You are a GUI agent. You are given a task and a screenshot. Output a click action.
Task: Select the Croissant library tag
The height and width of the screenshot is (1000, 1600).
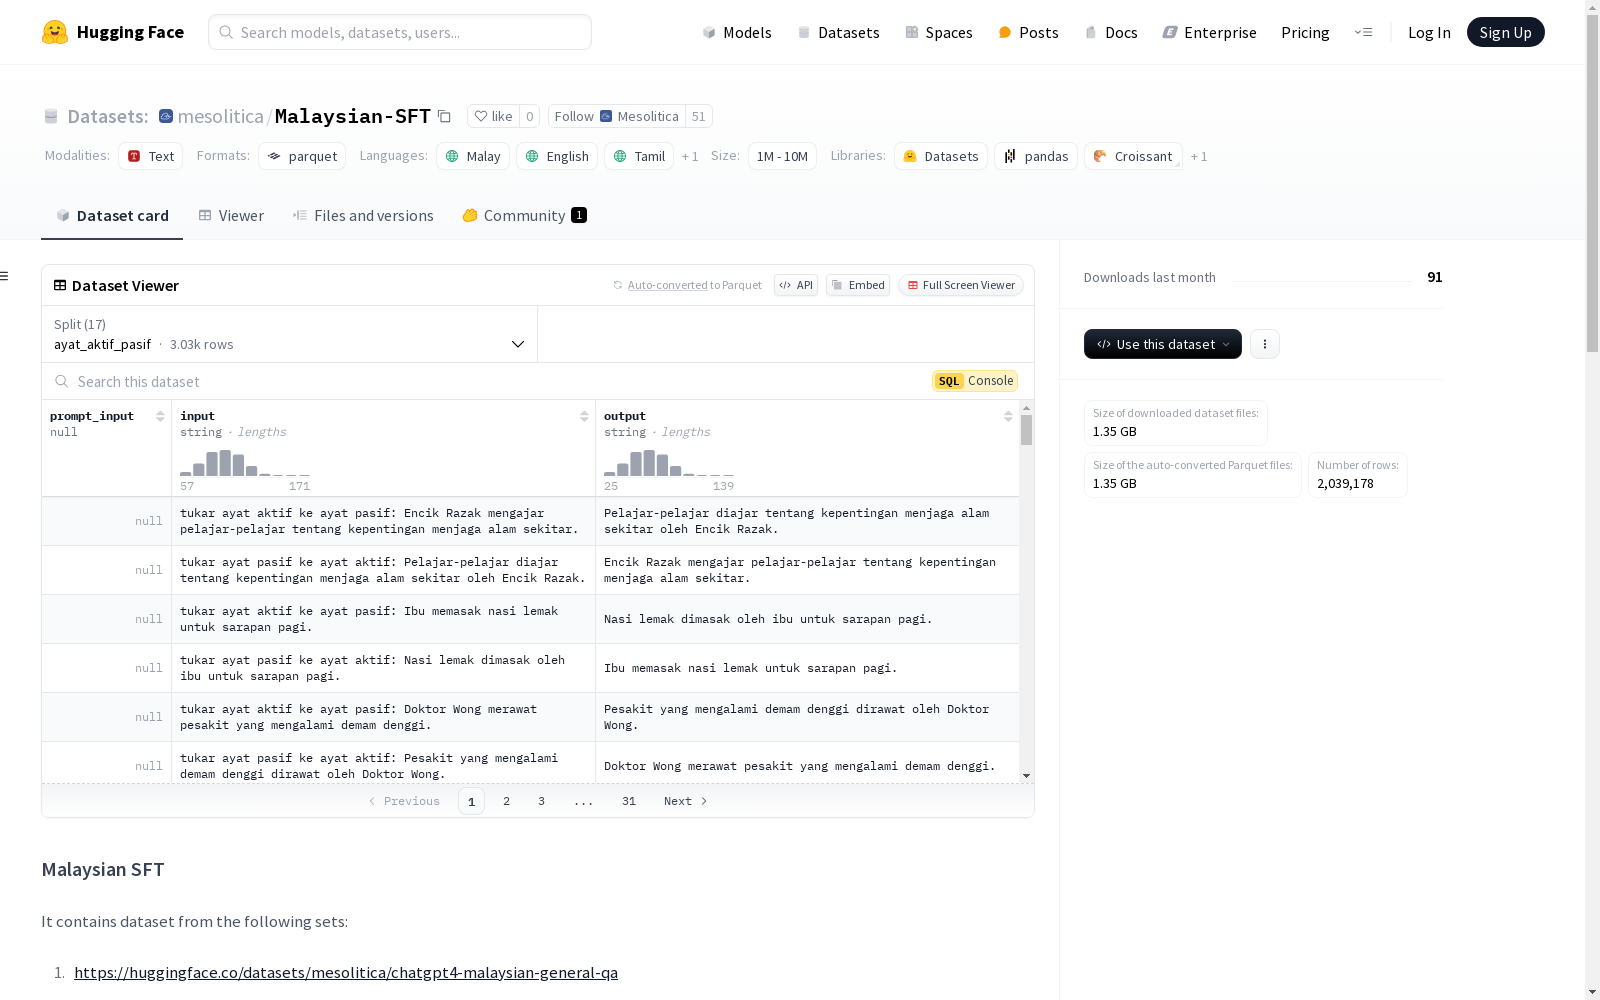[1133, 156]
